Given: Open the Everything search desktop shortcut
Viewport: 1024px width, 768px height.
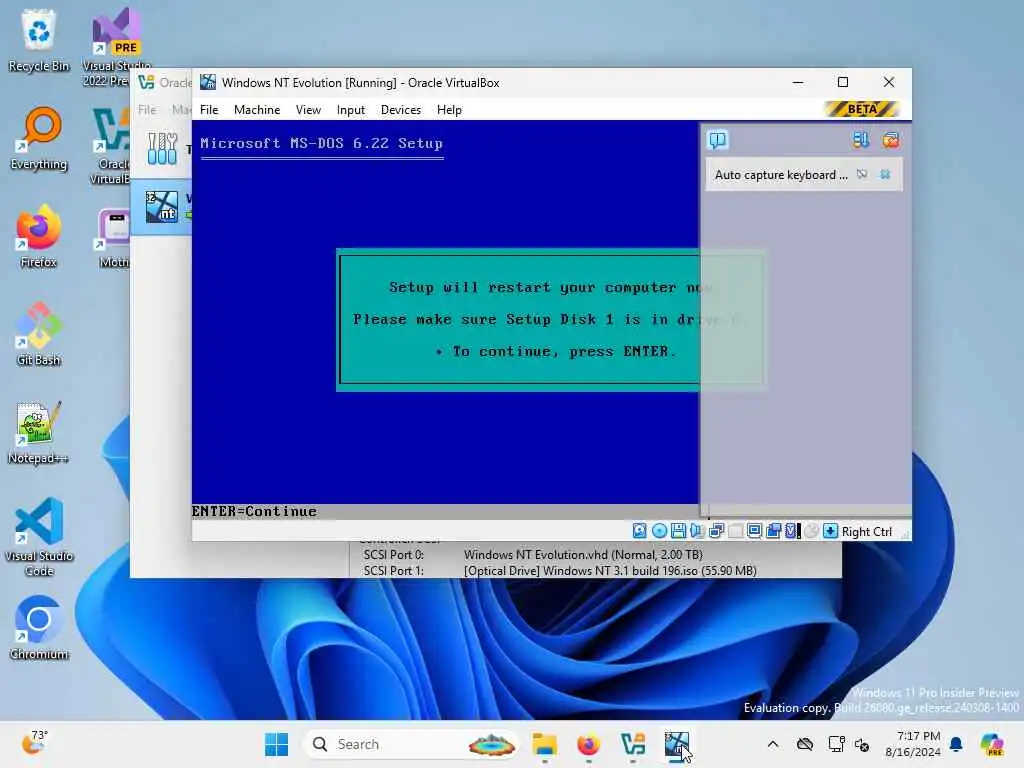Looking at the screenshot, I should tap(39, 138).
